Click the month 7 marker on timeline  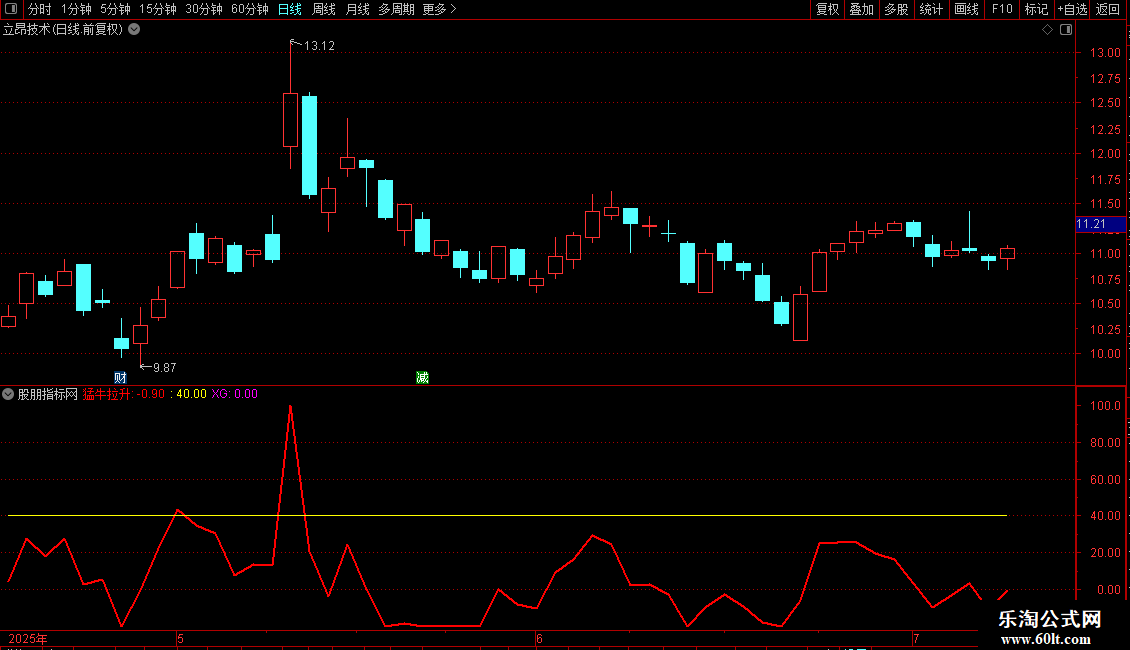[x=916, y=639]
